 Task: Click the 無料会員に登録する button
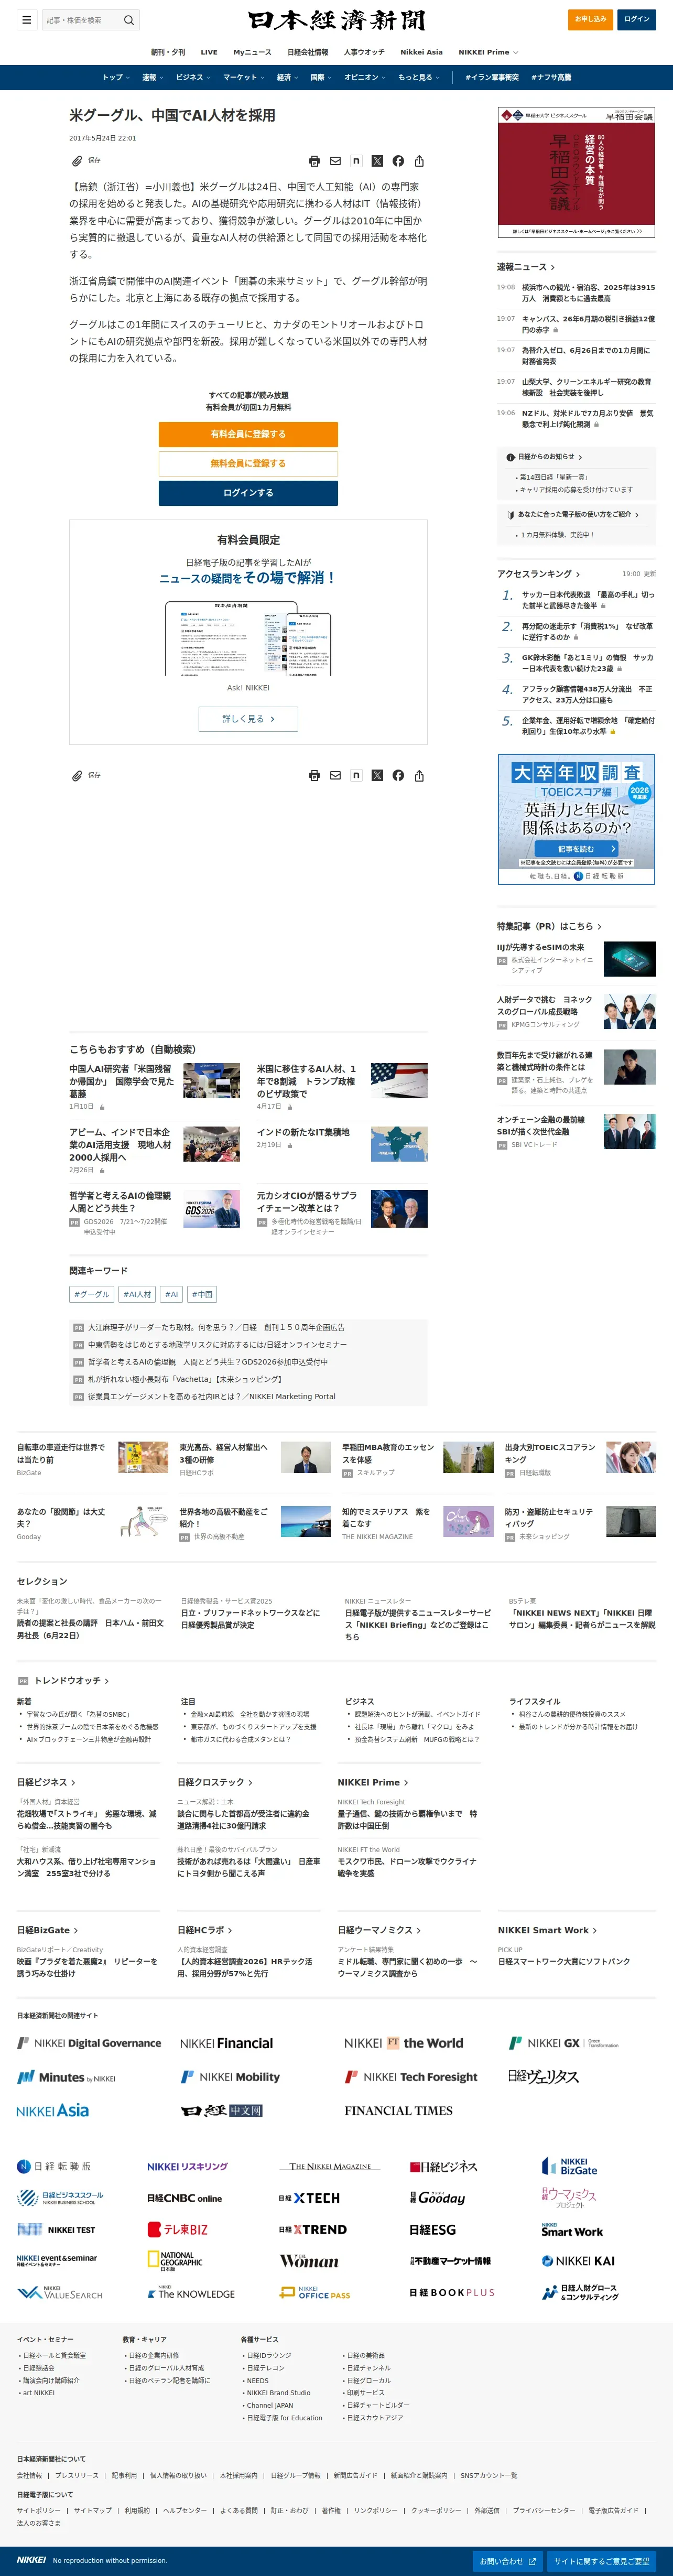tap(248, 463)
